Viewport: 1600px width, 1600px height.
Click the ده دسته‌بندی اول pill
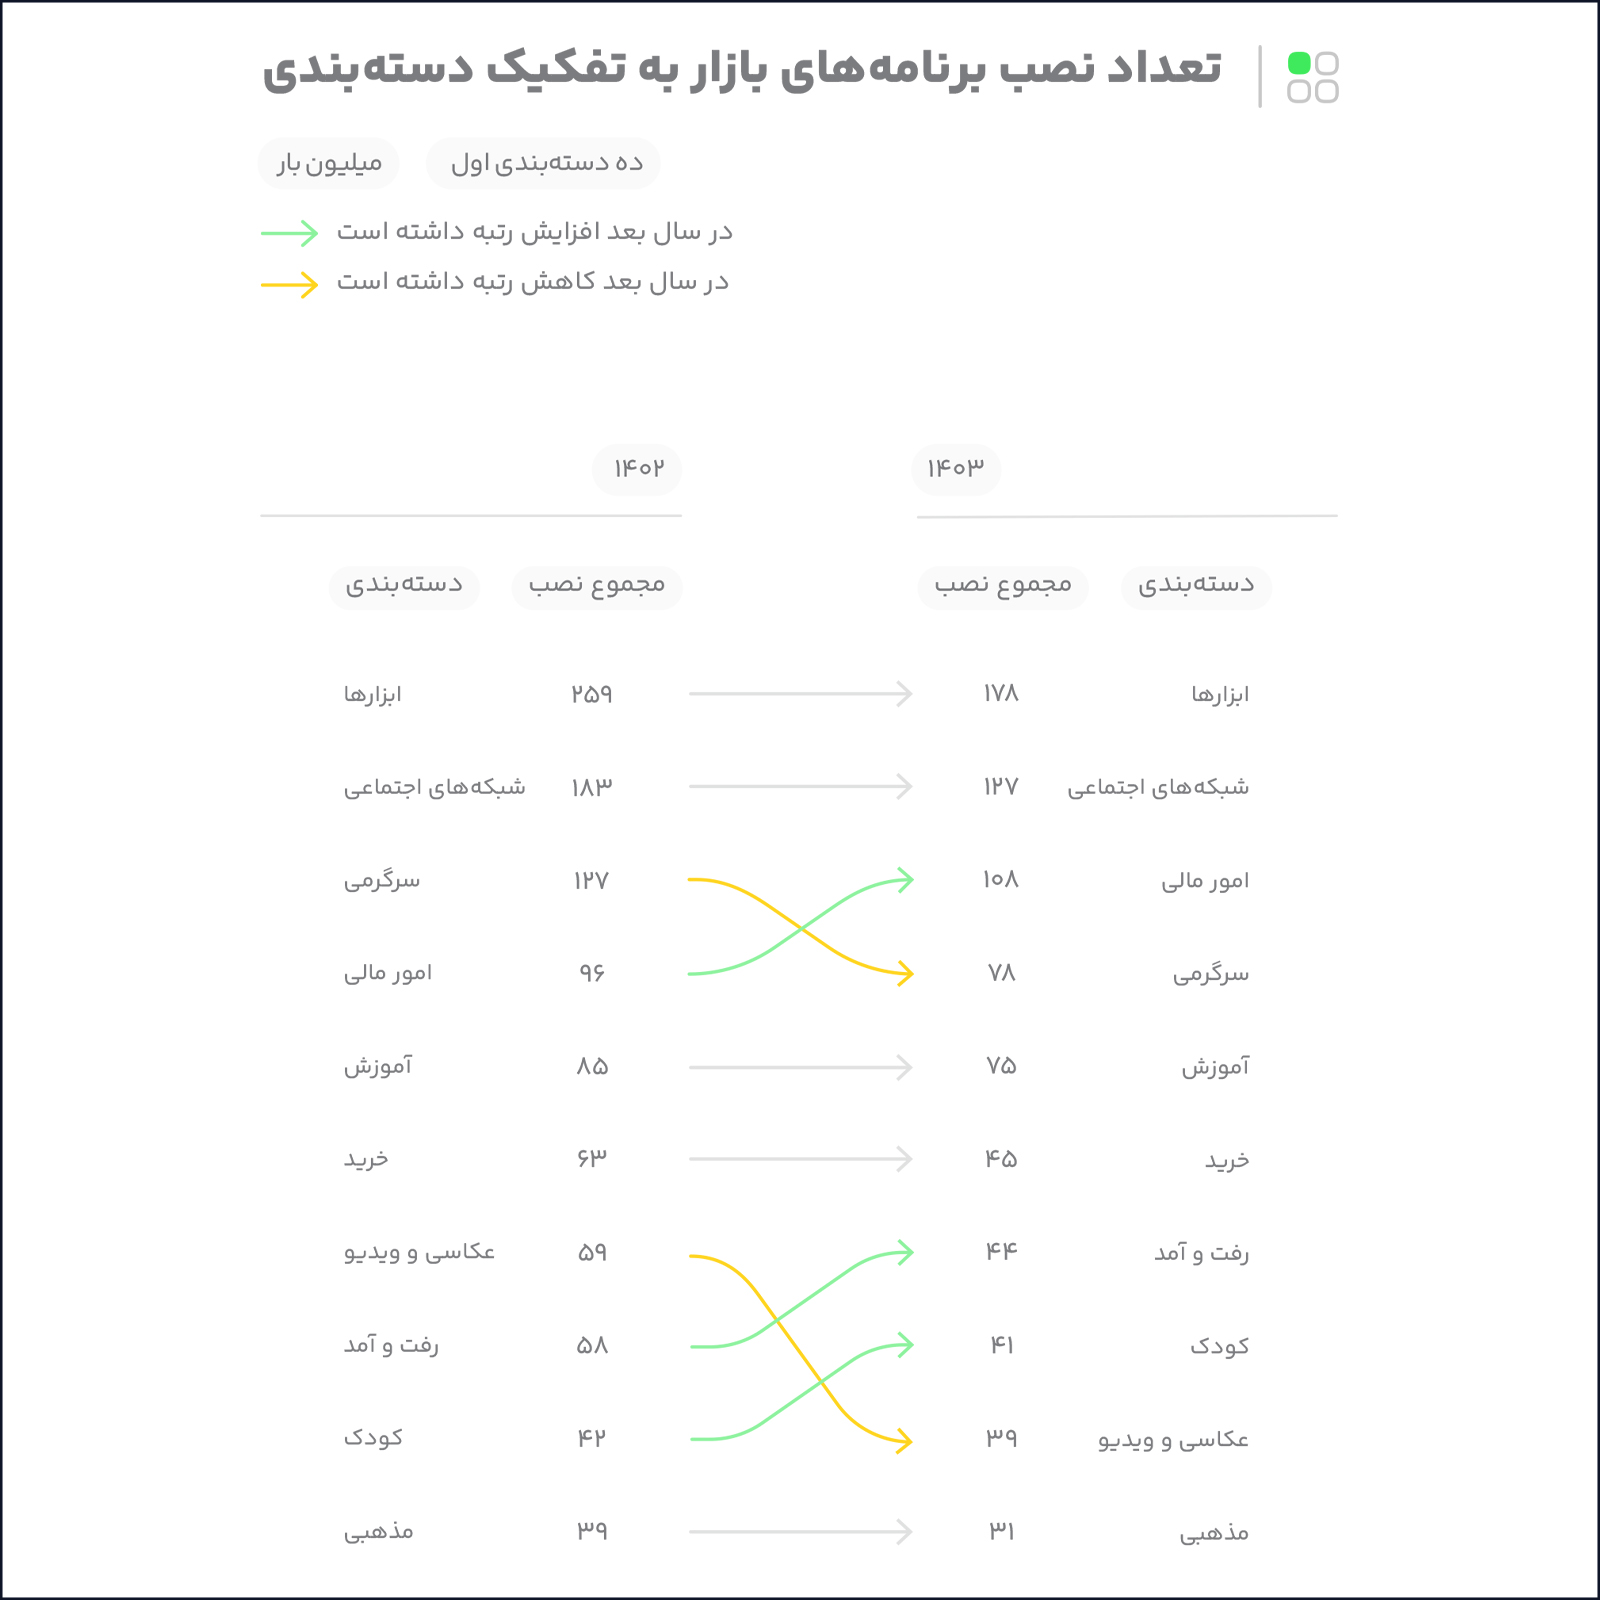pos(544,163)
